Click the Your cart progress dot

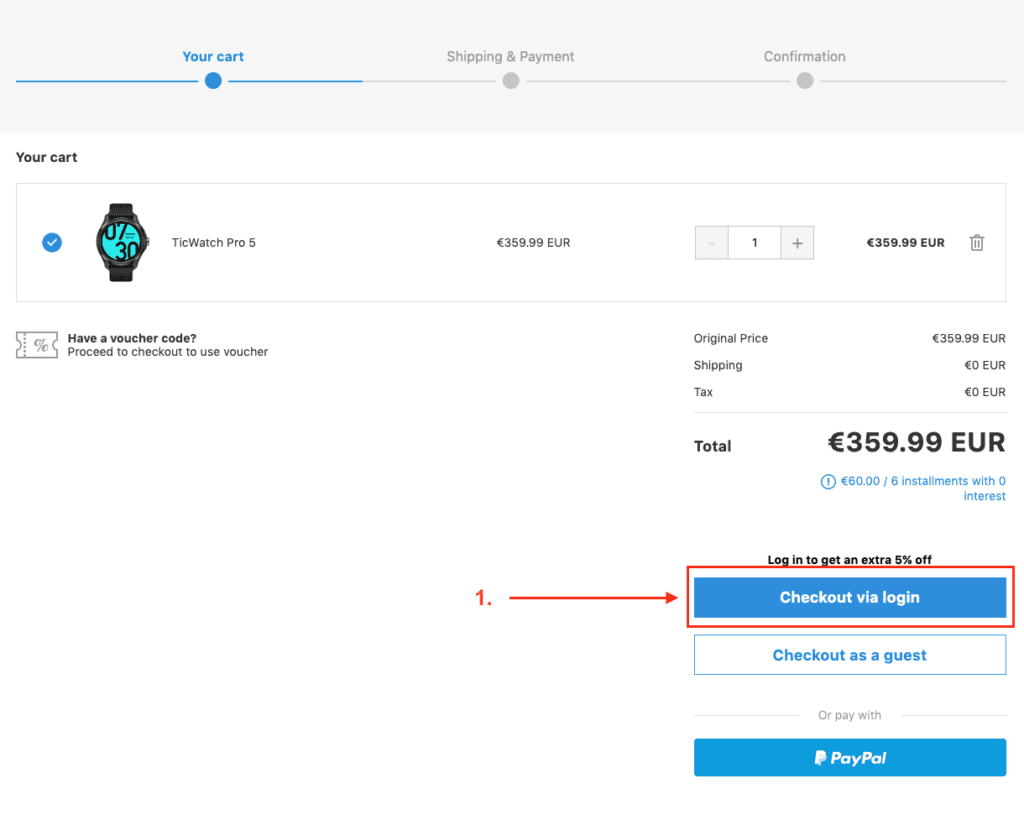213,81
